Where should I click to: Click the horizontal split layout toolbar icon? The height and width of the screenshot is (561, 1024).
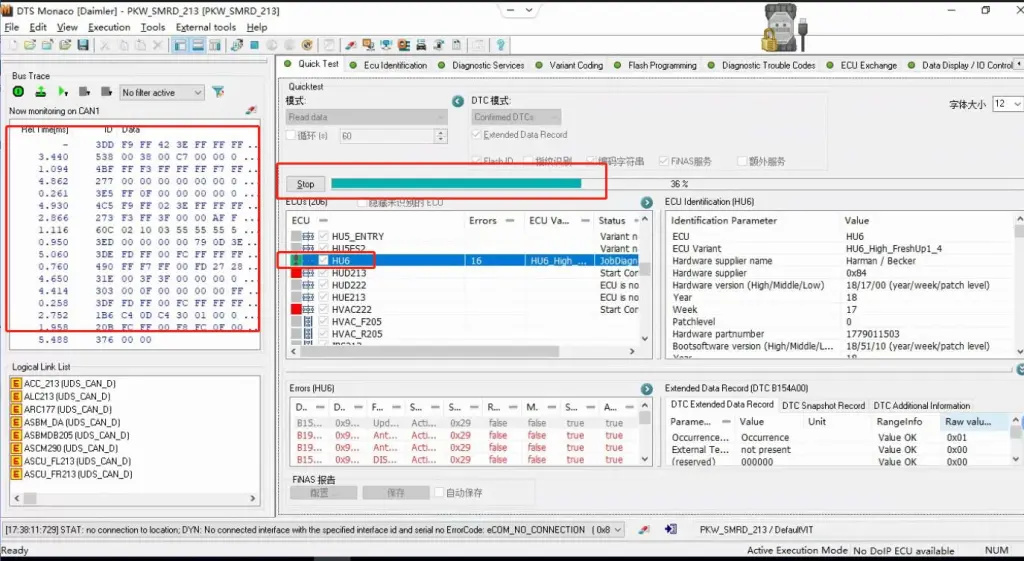tap(197, 45)
